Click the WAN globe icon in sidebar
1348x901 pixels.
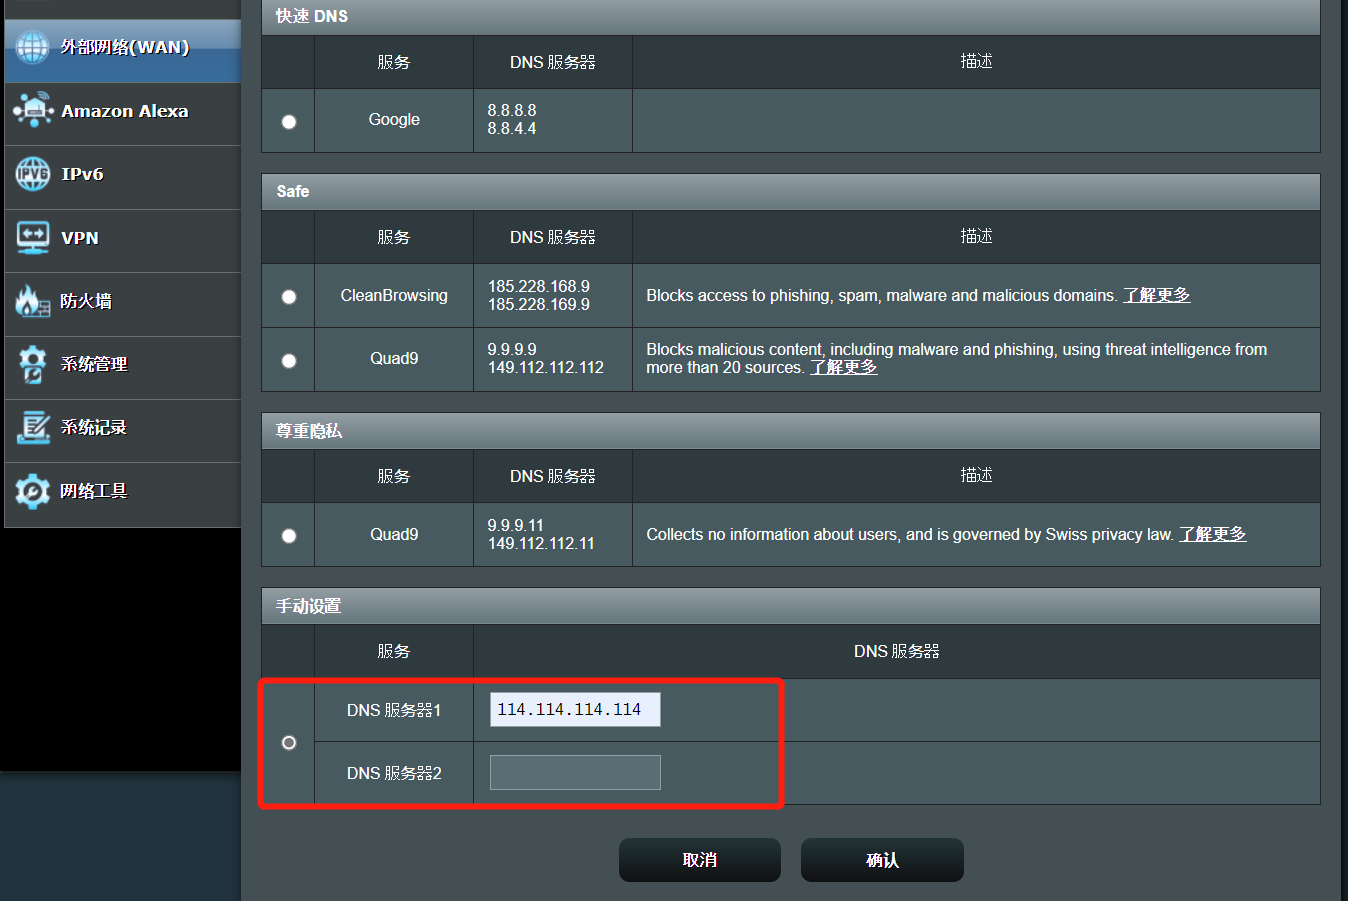coord(32,47)
